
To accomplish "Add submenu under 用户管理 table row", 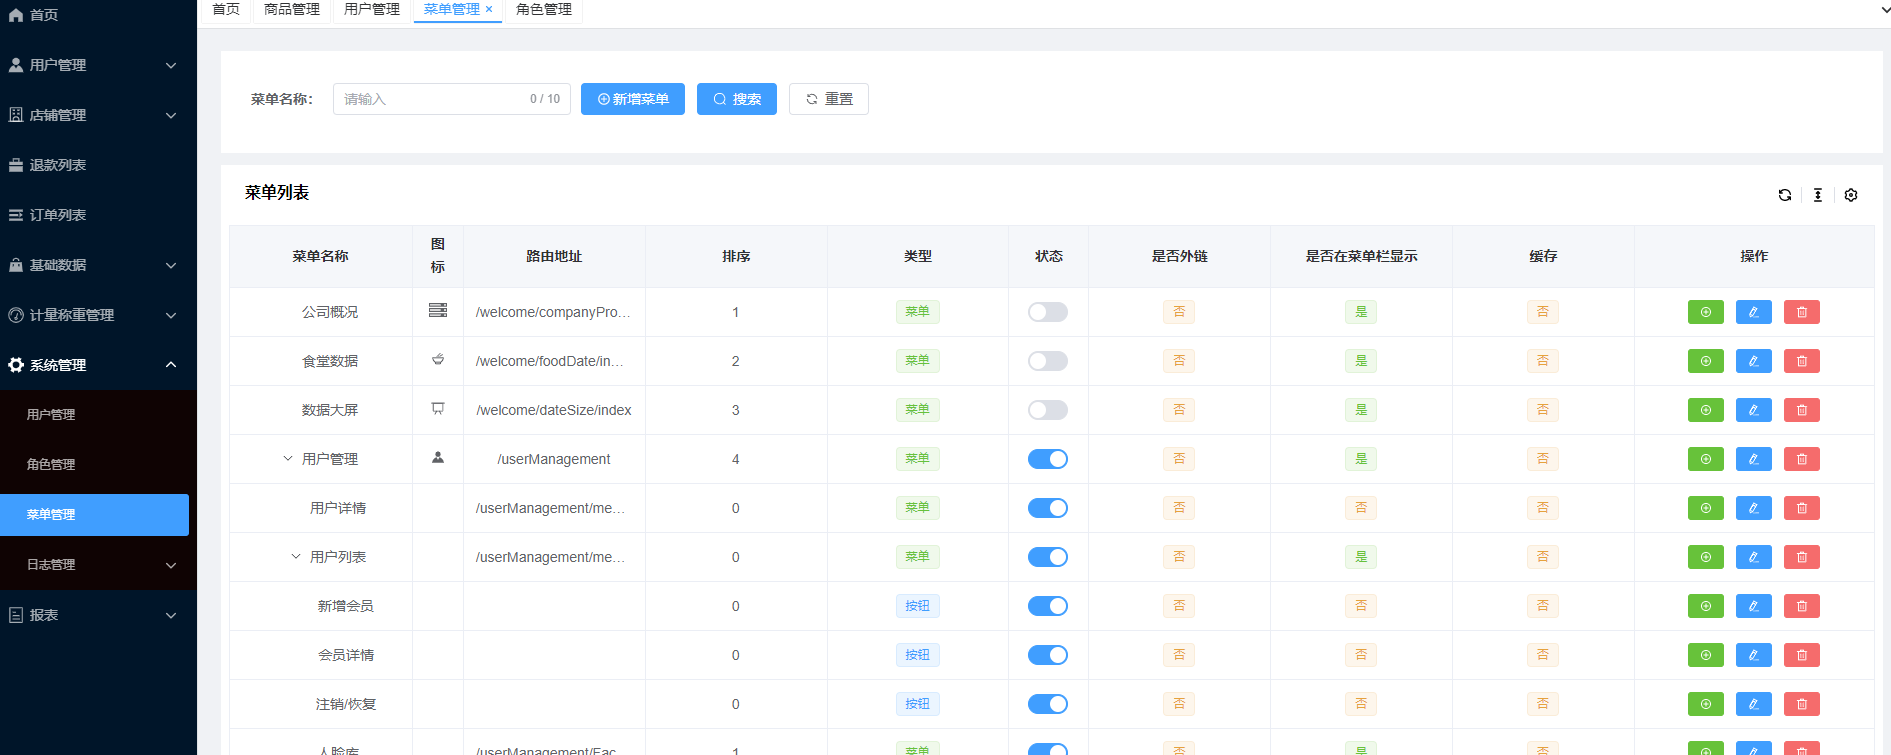I will coord(1706,459).
